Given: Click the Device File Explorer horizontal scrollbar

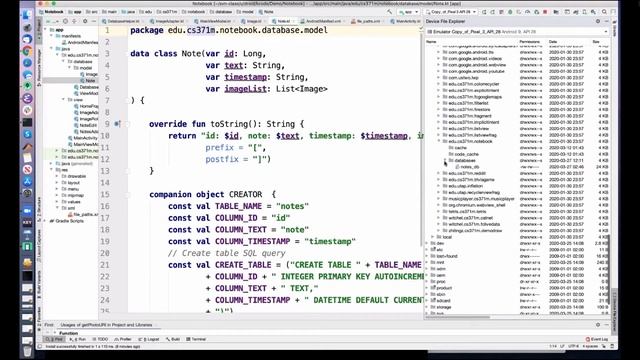Looking at the screenshot, I should [457, 317].
